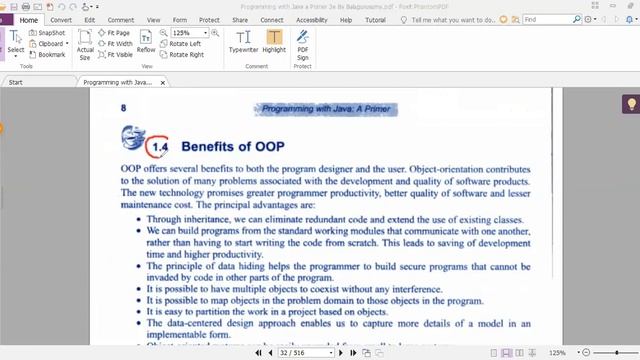Select single page view mode

(x=494, y=353)
